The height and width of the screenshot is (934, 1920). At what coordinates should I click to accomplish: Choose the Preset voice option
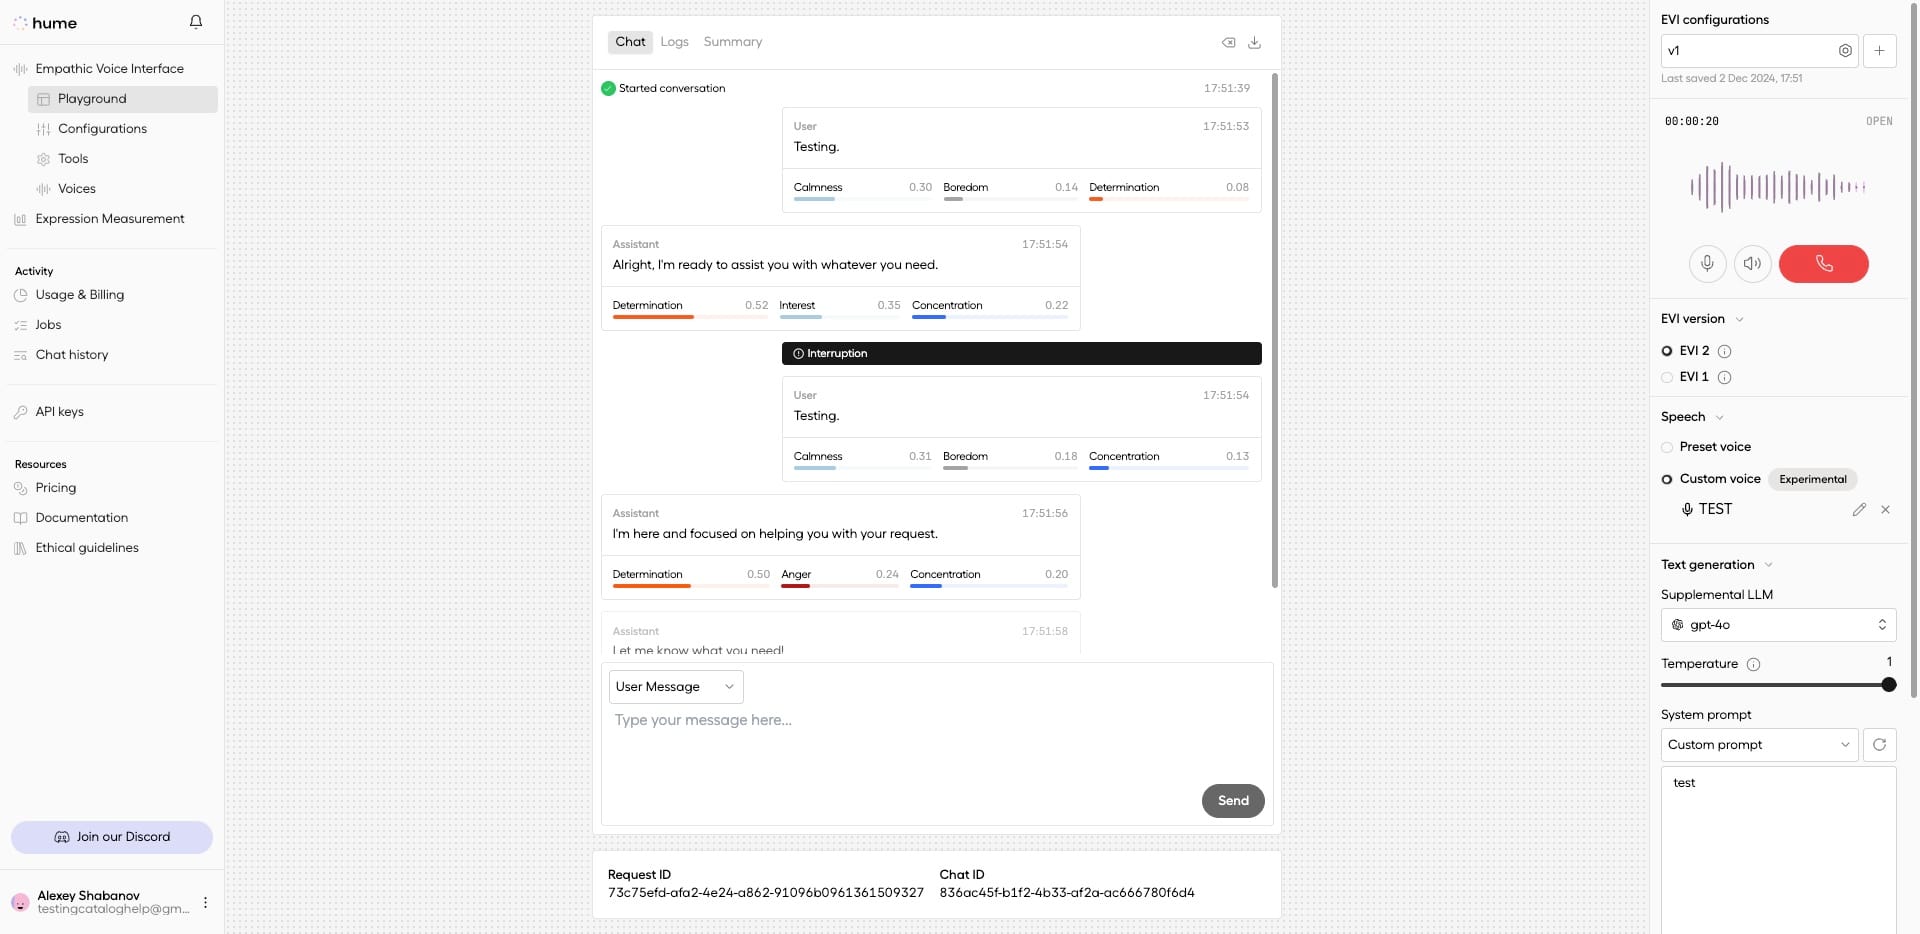1667,447
